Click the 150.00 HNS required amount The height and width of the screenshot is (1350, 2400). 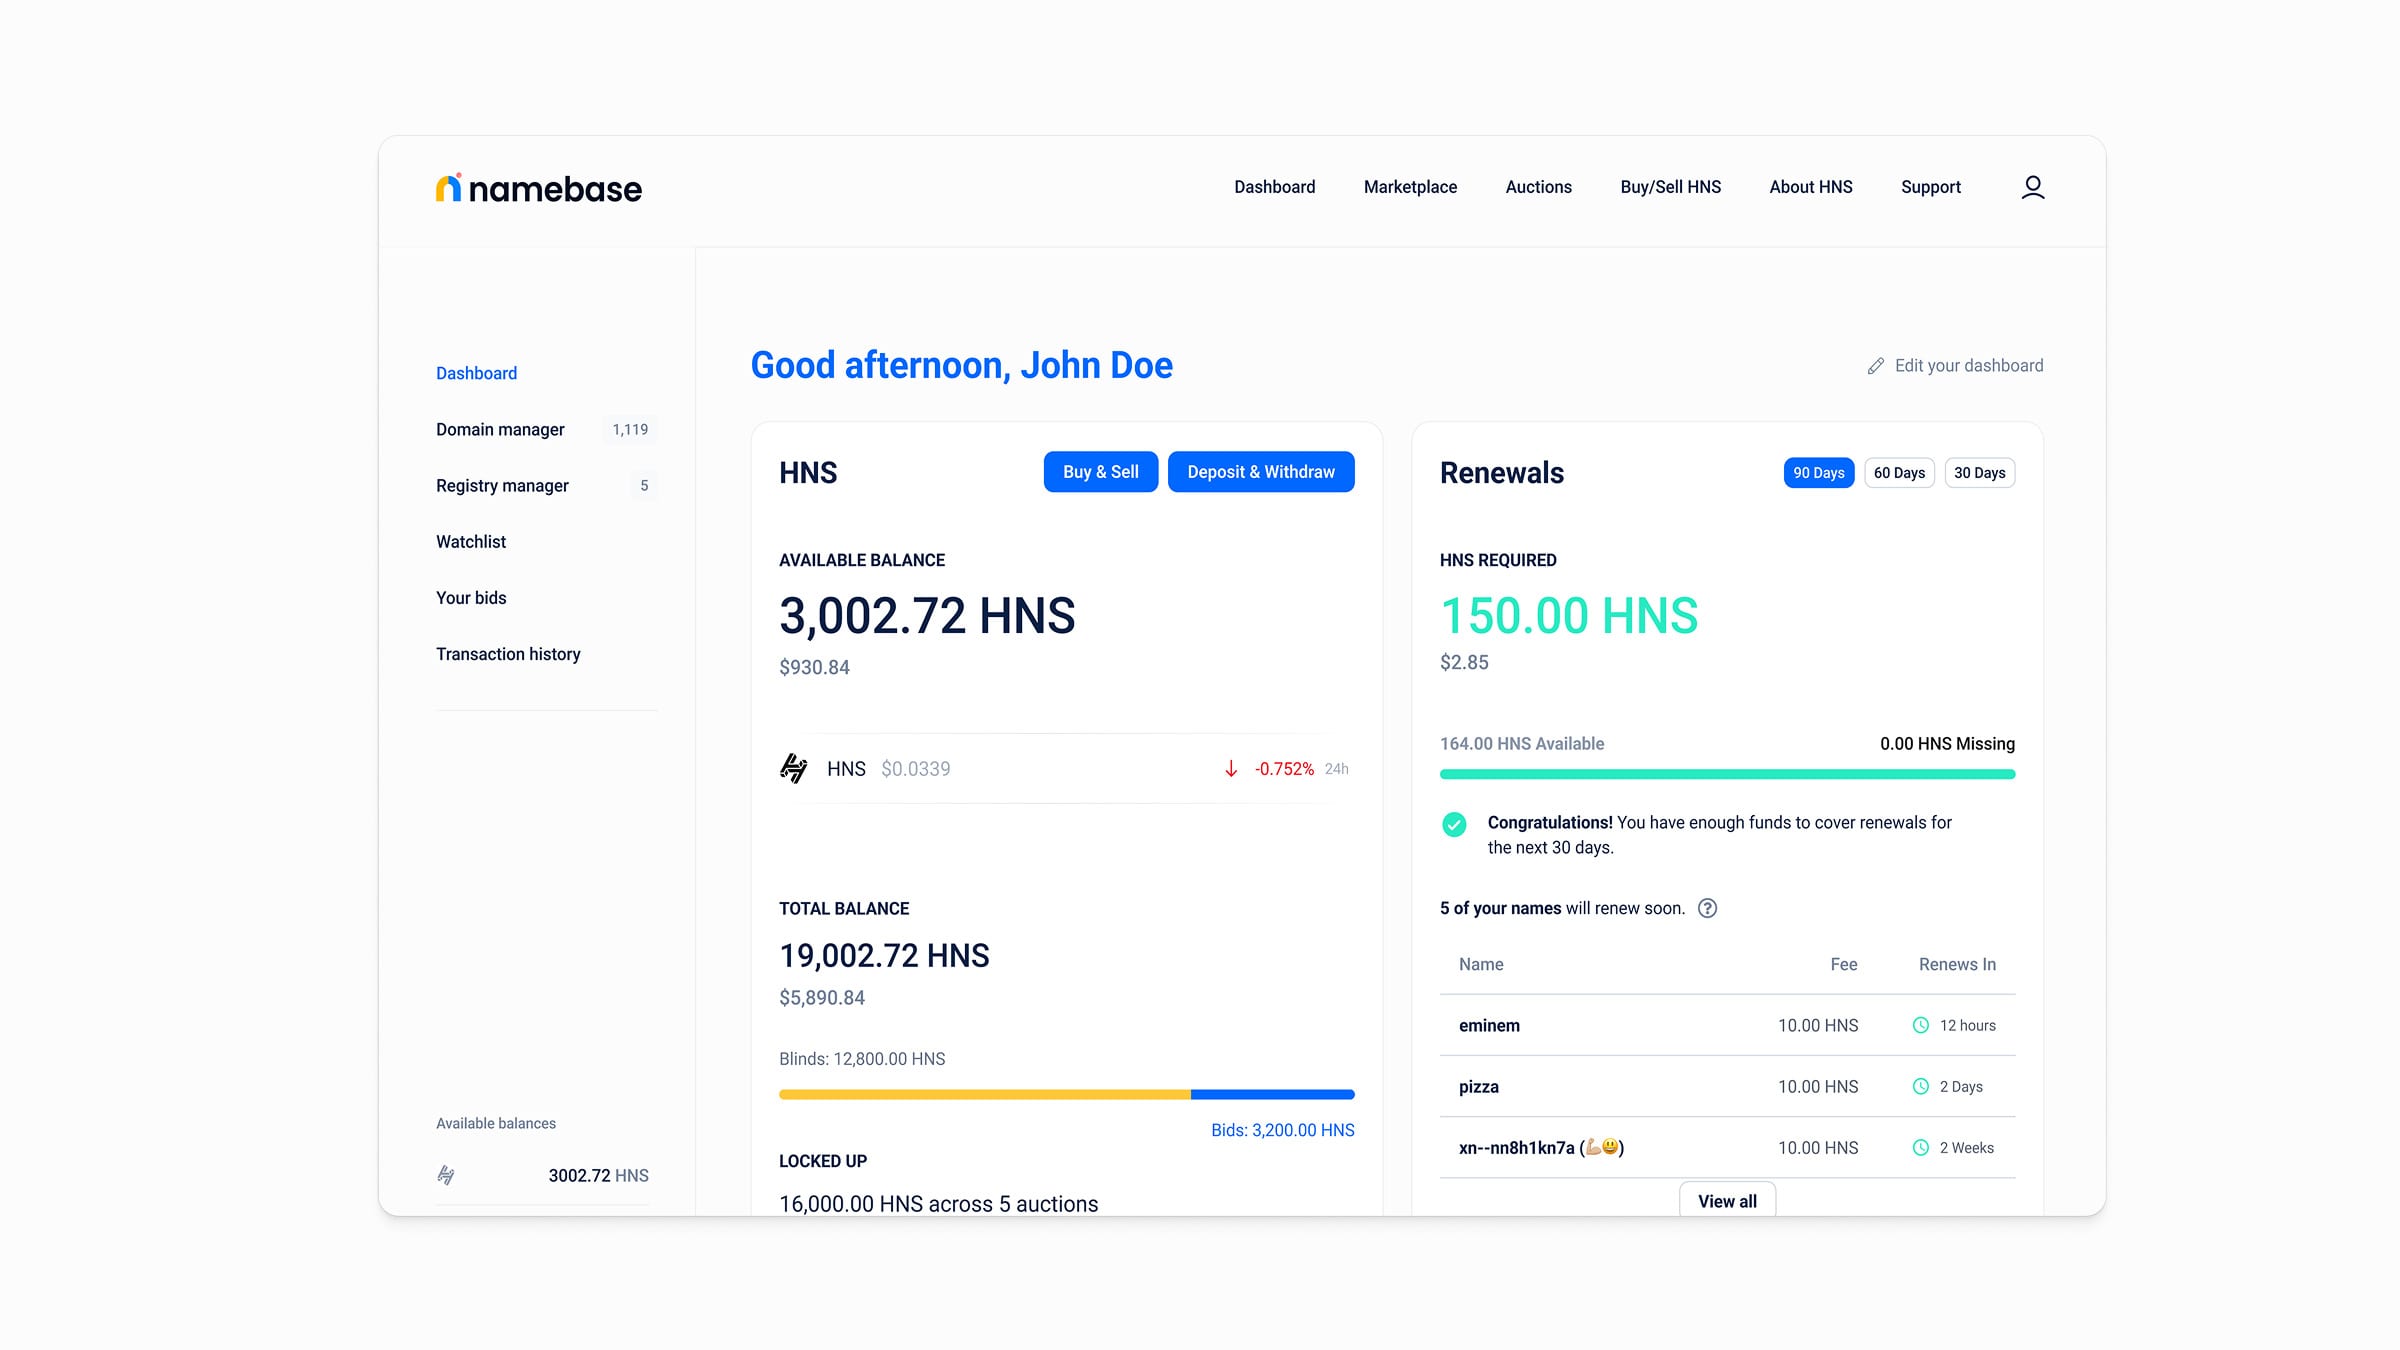pyautogui.click(x=1569, y=615)
